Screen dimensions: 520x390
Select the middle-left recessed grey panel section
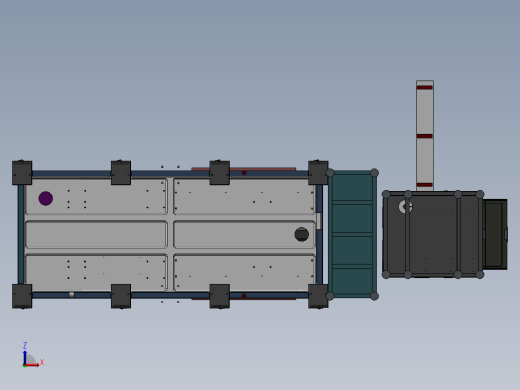pos(96,234)
